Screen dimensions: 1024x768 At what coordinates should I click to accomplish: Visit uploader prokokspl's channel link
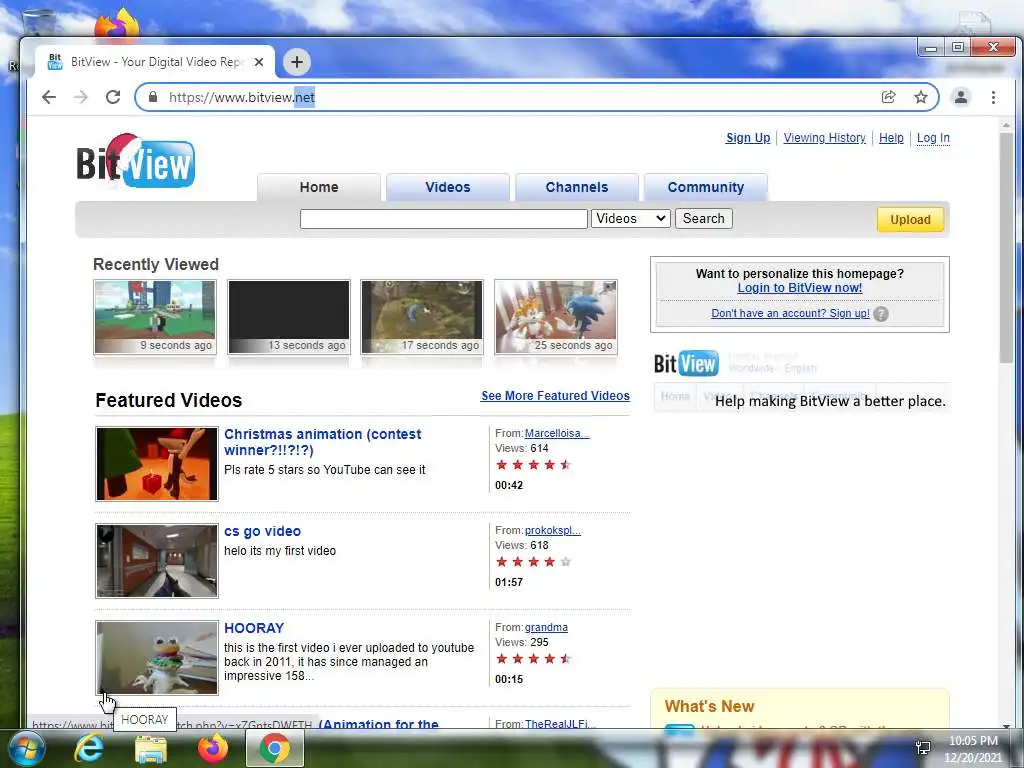552,530
